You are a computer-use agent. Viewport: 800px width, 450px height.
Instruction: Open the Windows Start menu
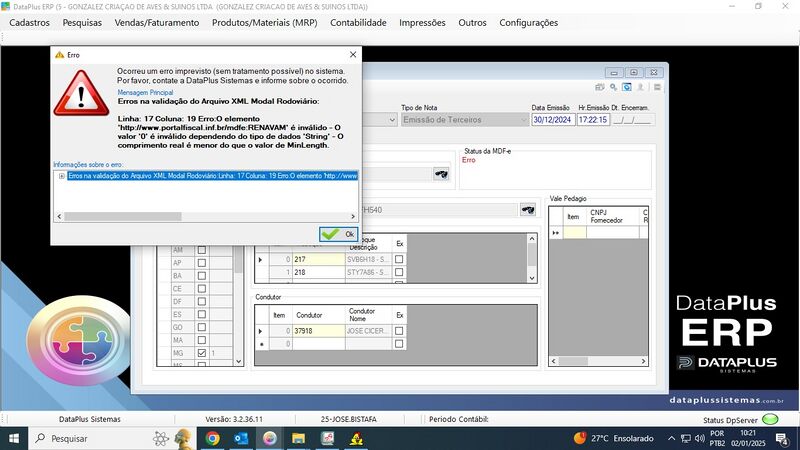pyautogui.click(x=14, y=438)
